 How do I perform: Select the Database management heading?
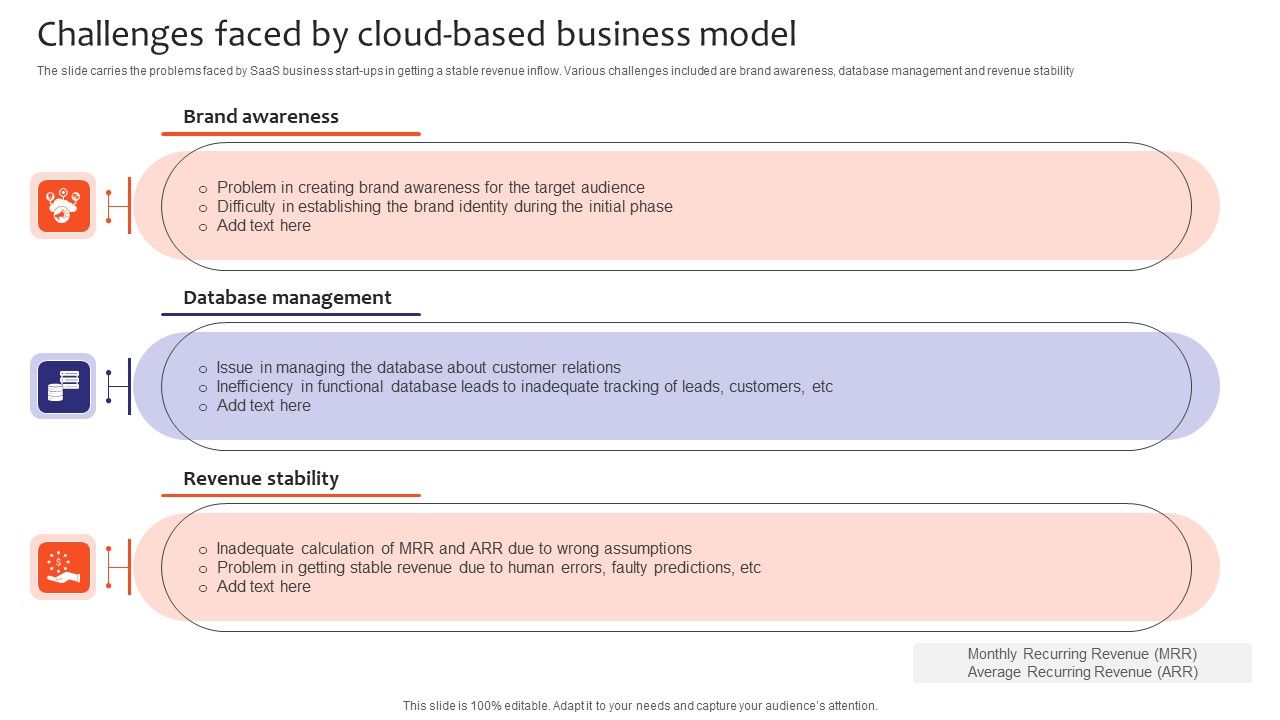pos(287,298)
